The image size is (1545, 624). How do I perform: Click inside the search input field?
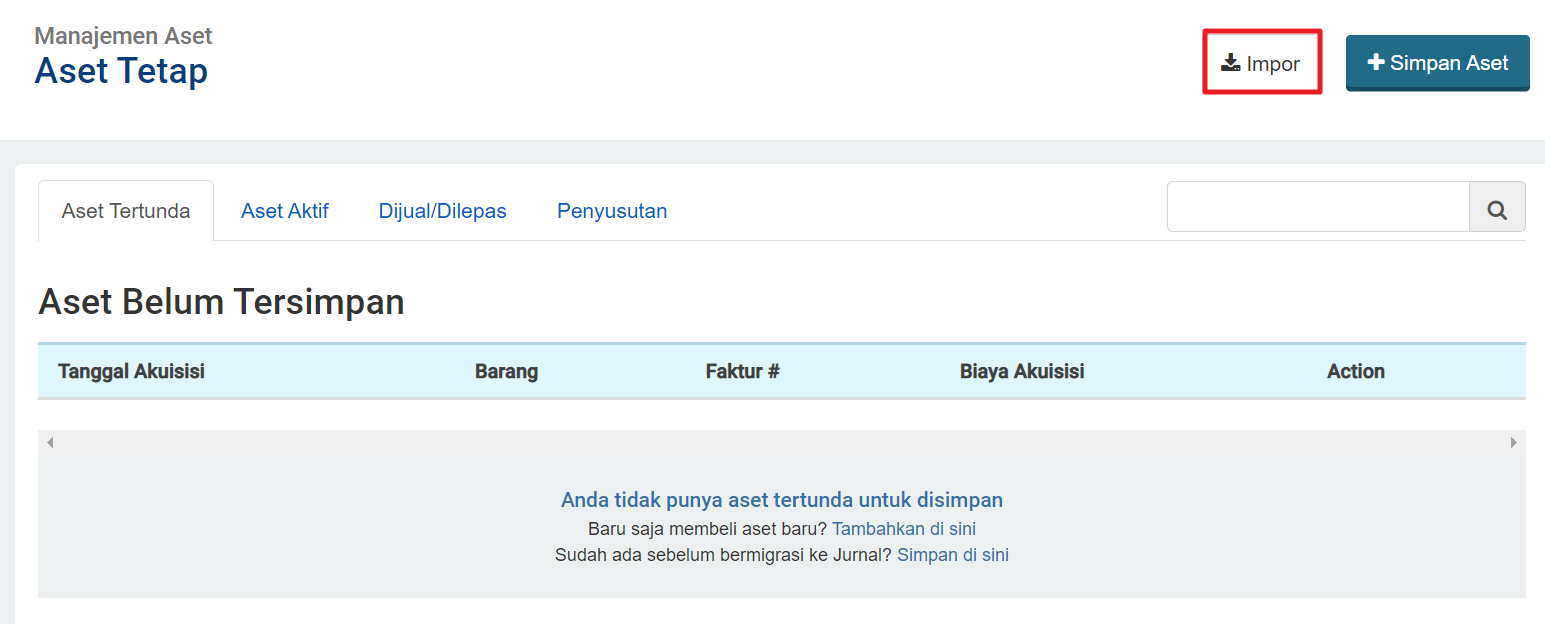(1317, 207)
